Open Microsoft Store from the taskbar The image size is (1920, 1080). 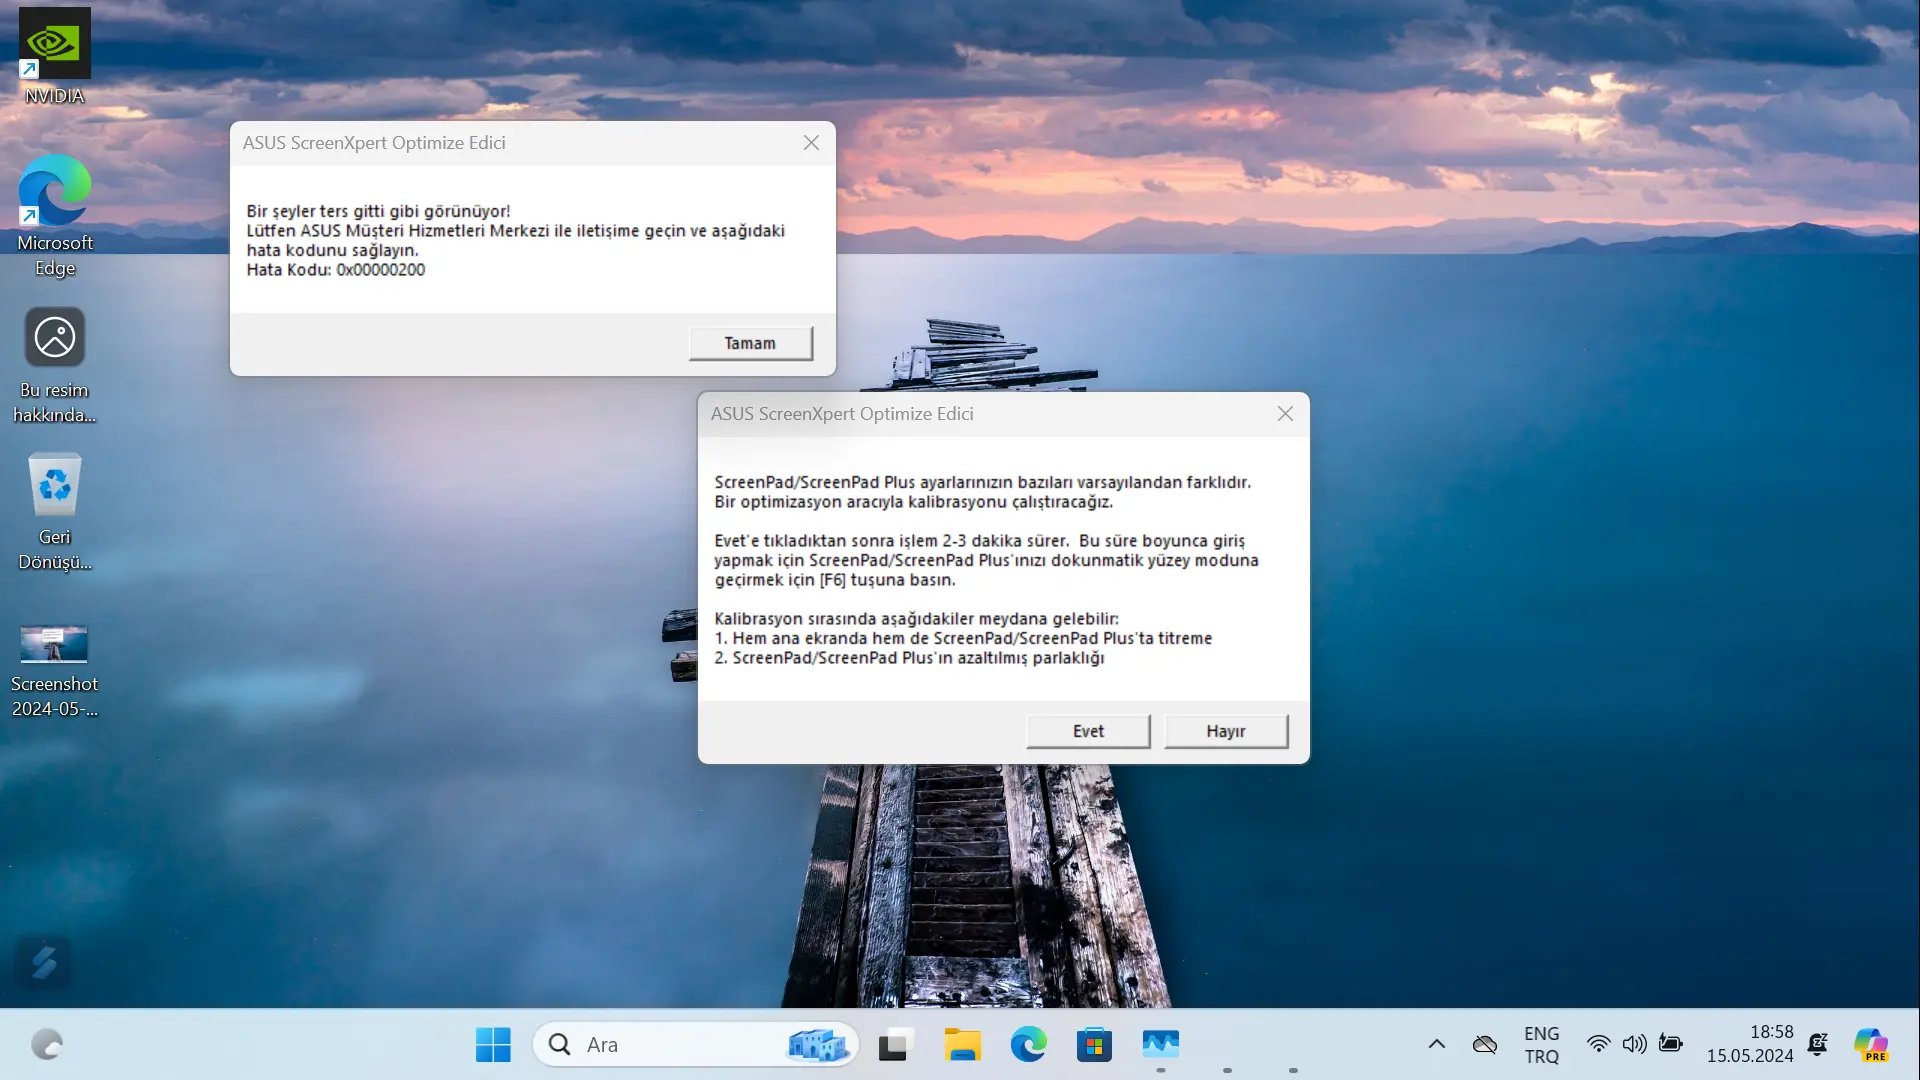point(1094,1045)
